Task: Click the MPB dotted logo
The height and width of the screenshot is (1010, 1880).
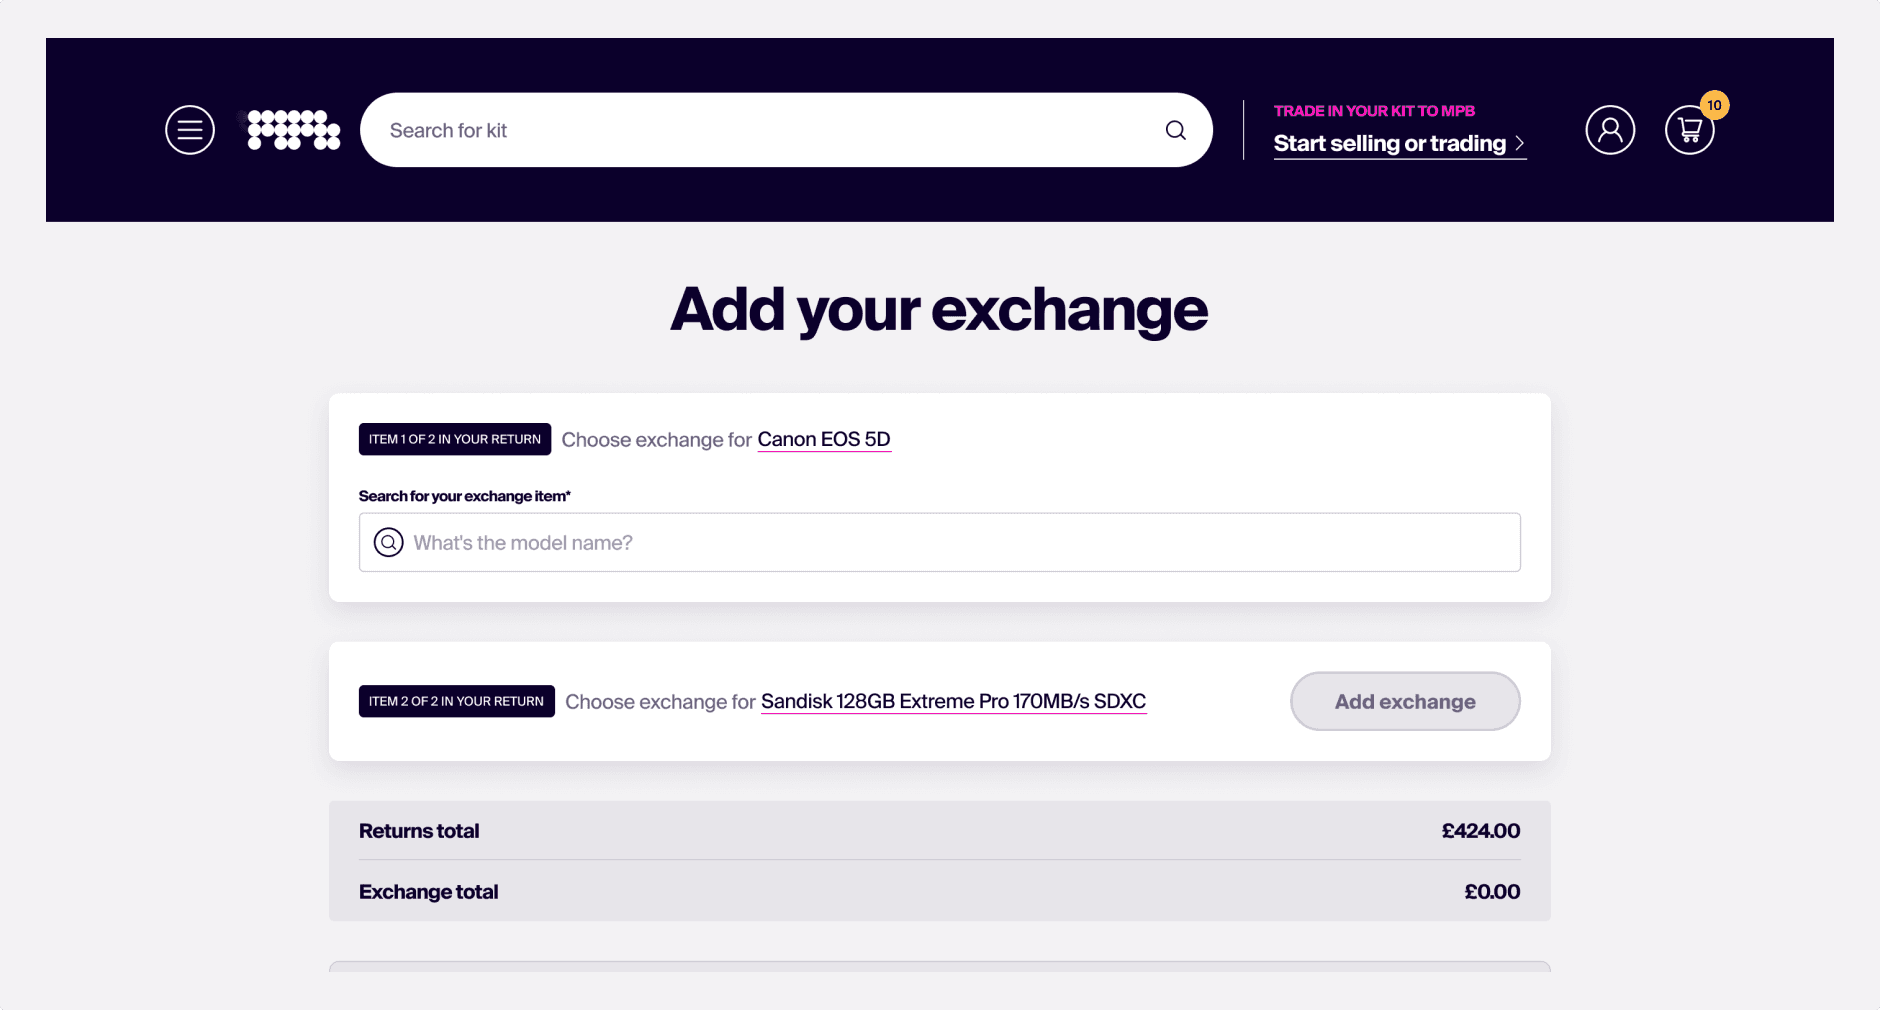Action: pyautogui.click(x=293, y=130)
